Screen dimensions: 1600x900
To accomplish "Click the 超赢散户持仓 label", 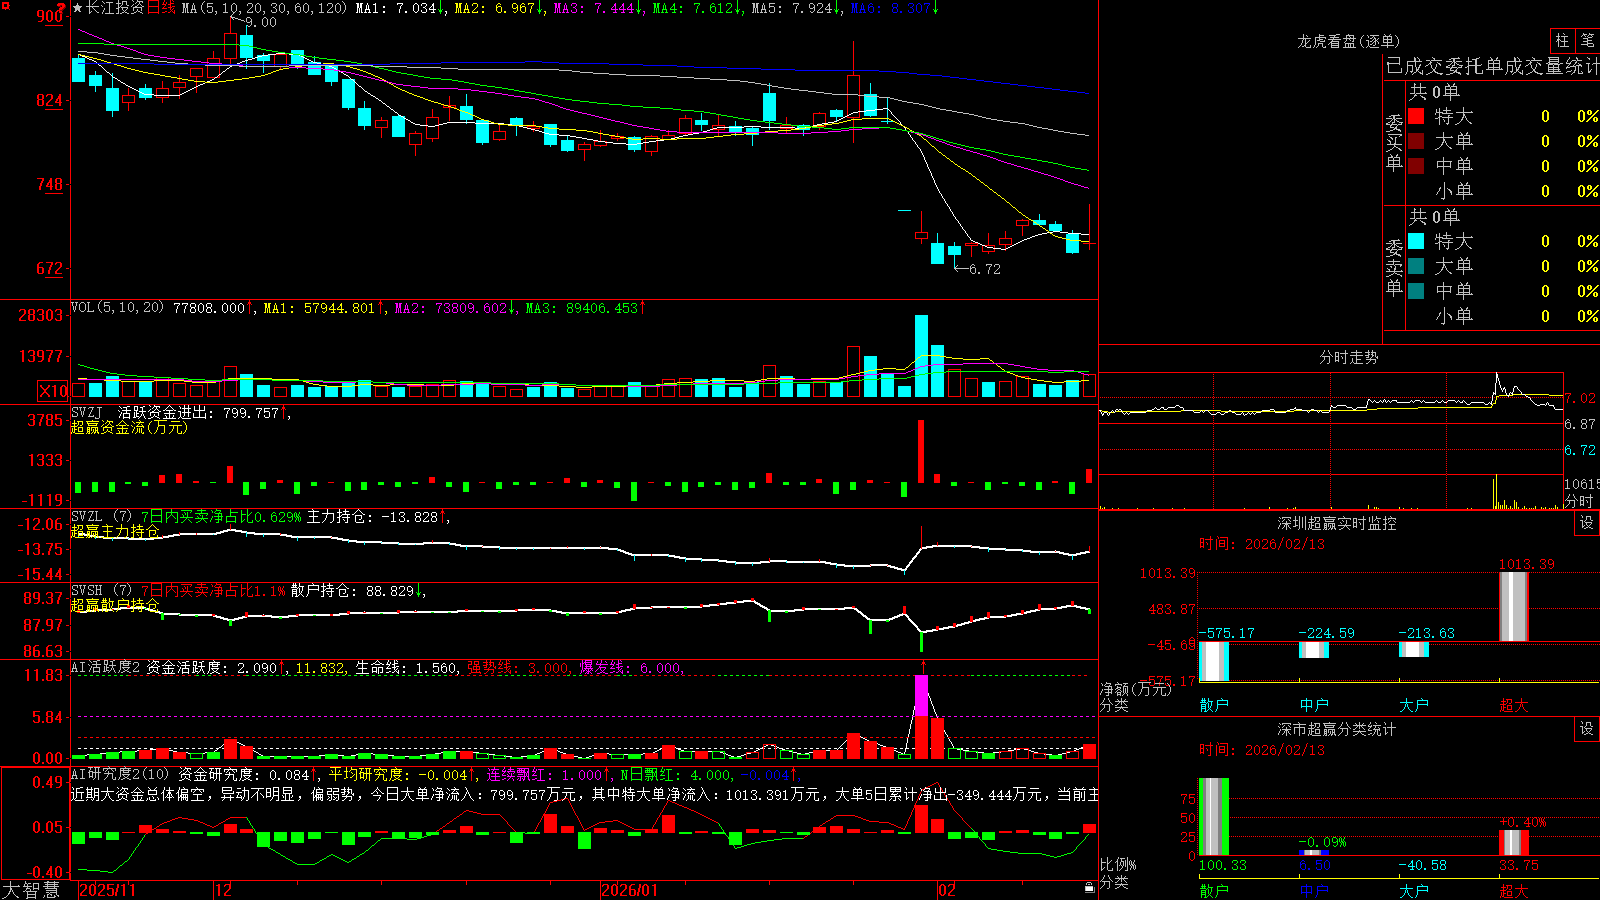I will 115,605.
